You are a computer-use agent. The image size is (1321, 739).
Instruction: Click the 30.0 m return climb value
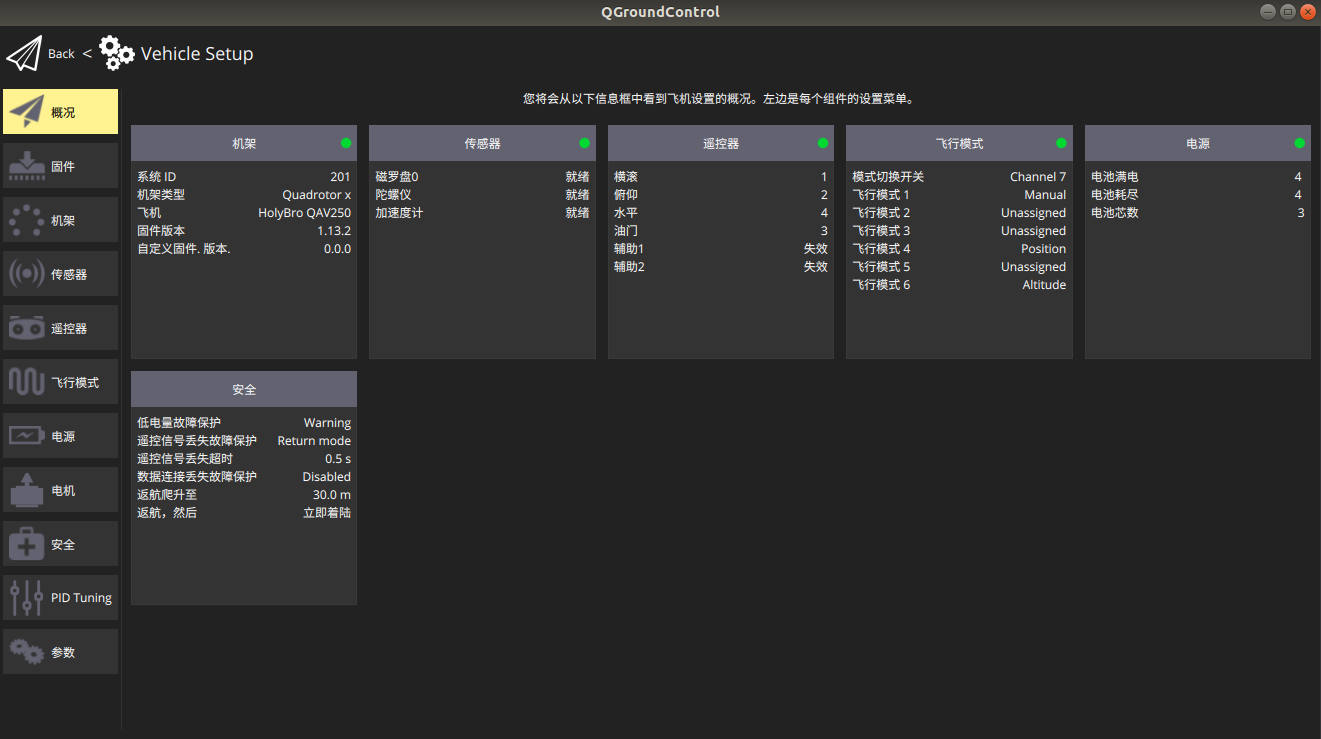point(332,495)
